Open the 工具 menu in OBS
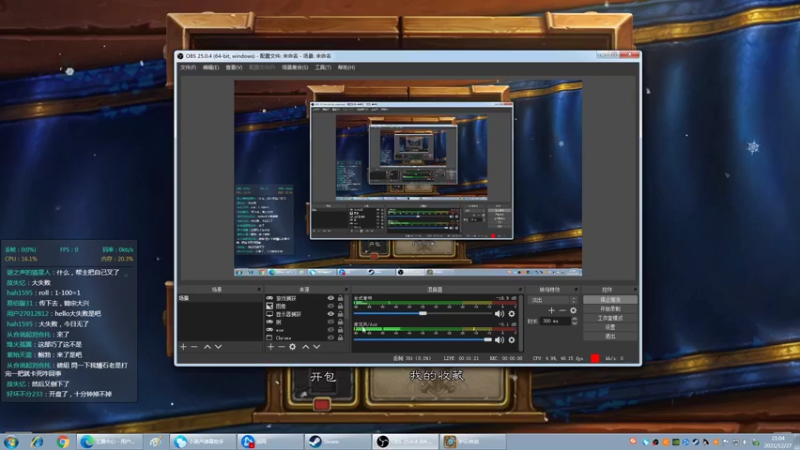 pos(322,67)
